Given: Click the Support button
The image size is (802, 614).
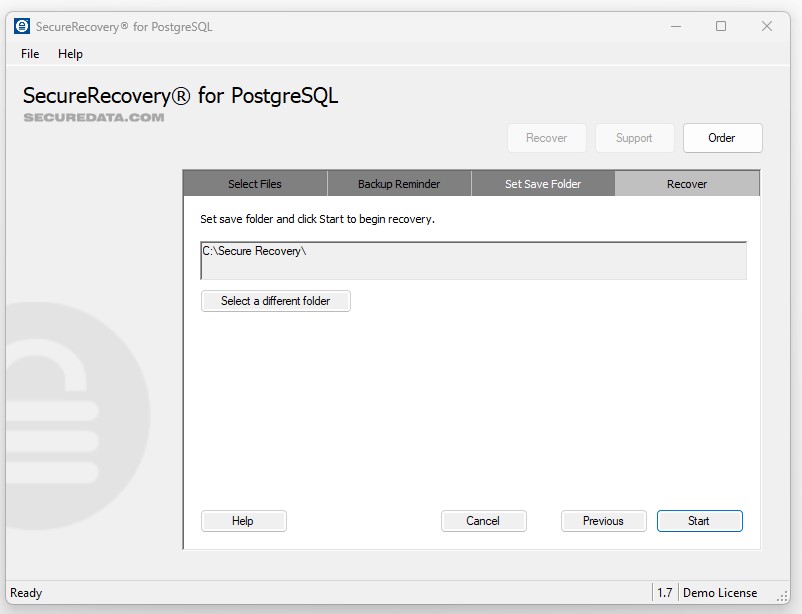Looking at the screenshot, I should (634, 138).
